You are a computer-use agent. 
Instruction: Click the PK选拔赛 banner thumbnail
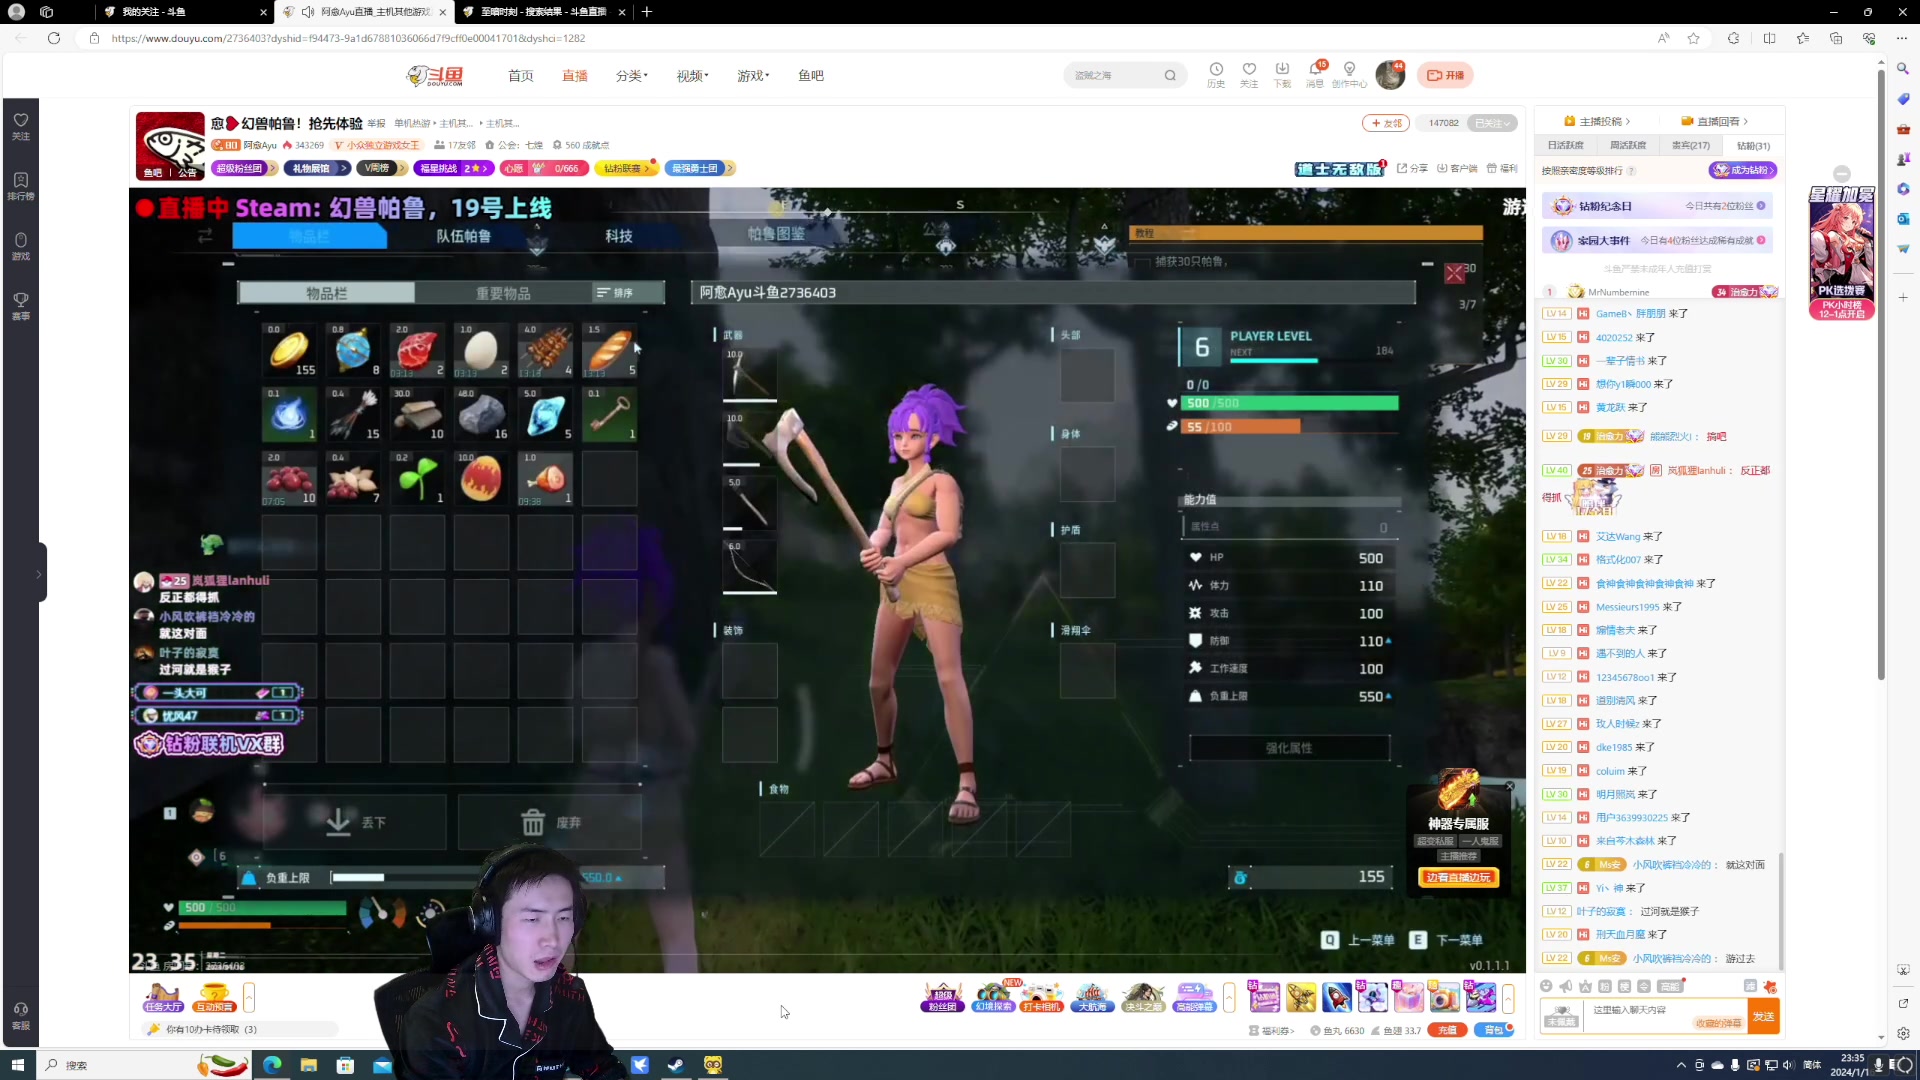[x=1842, y=253]
